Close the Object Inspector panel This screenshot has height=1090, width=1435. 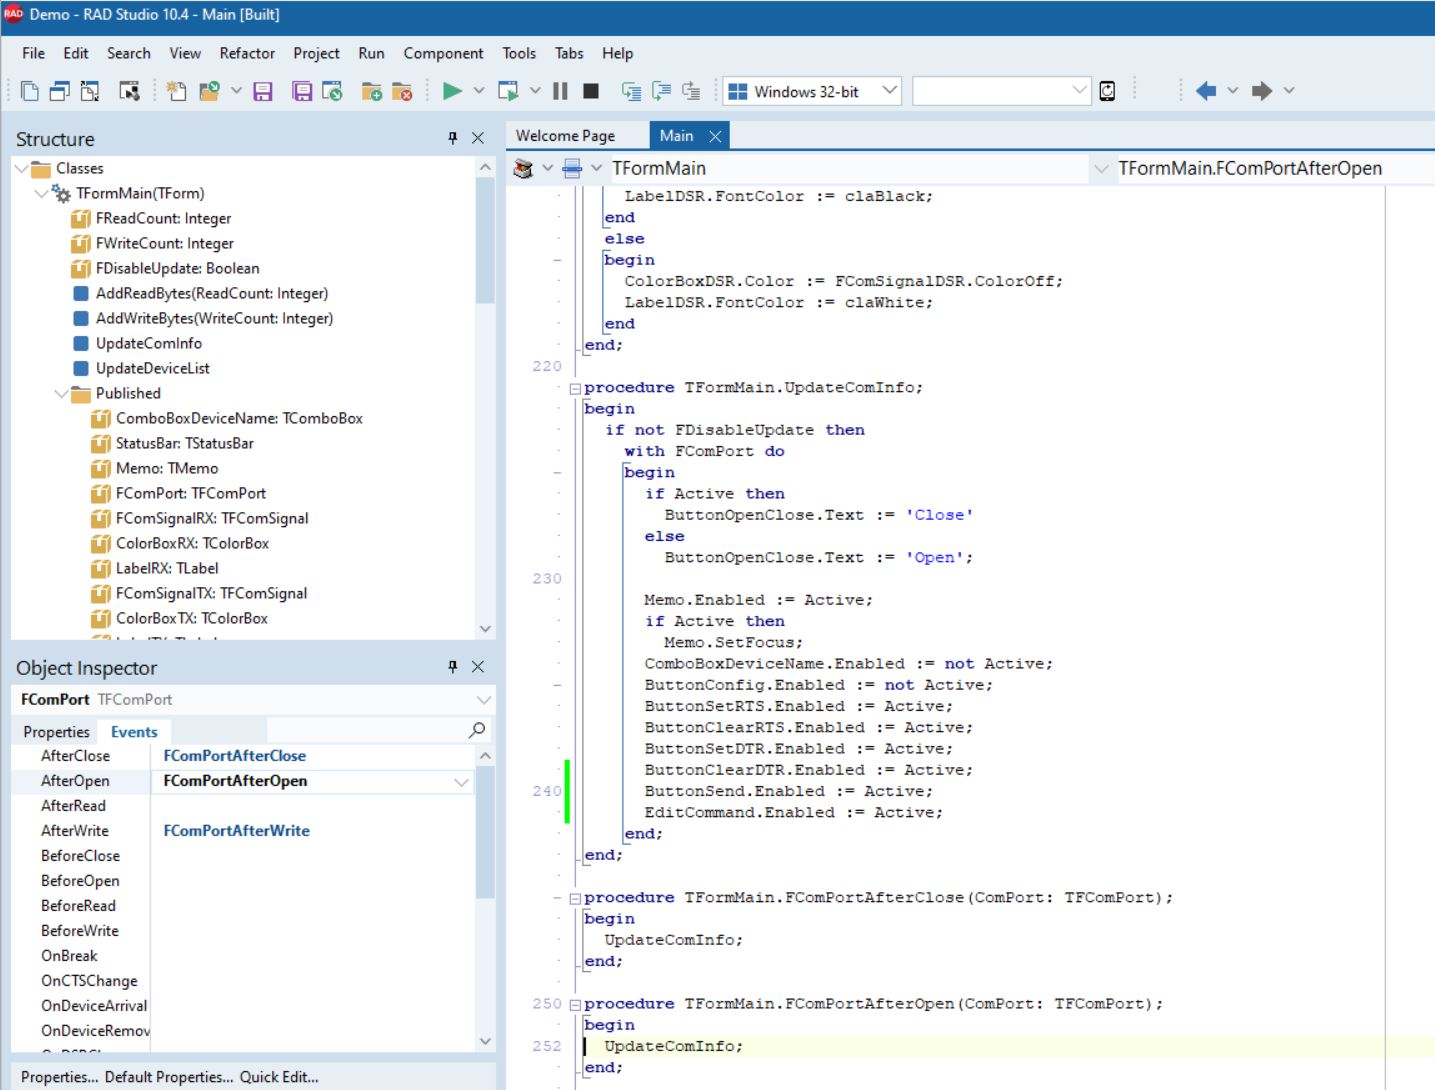point(478,667)
